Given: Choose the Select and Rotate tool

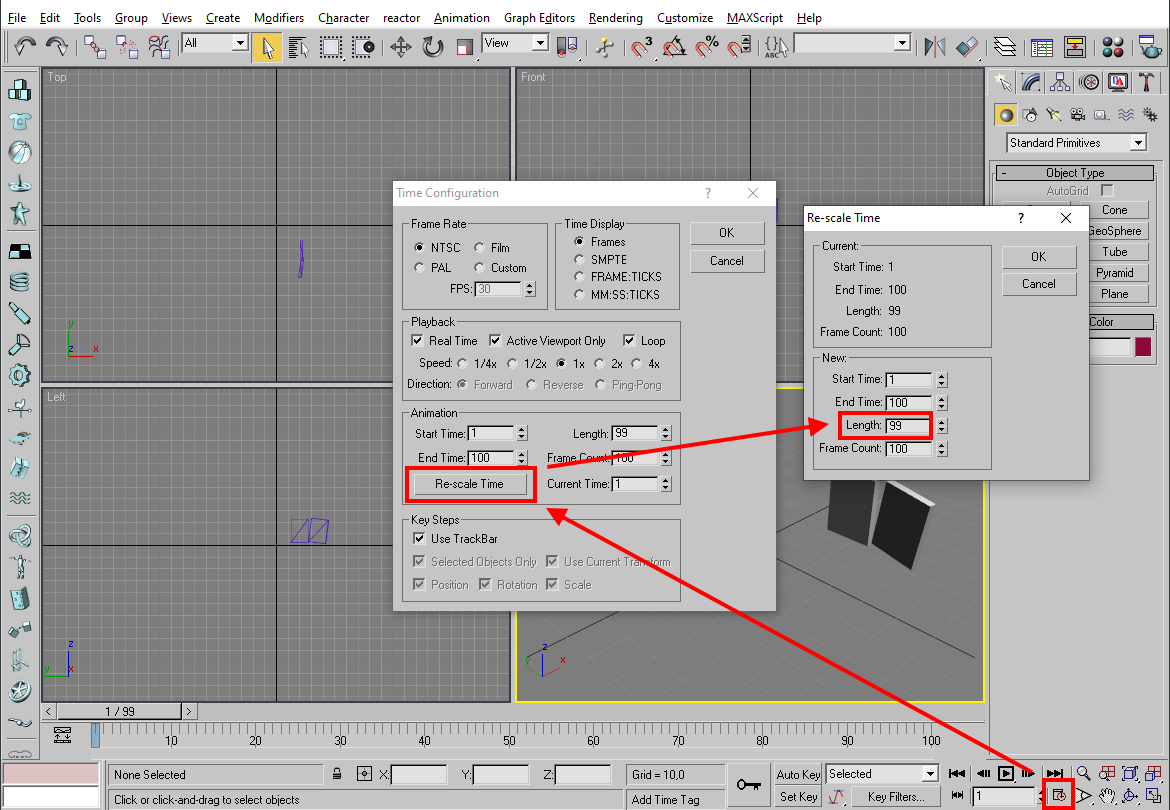Looking at the screenshot, I should tap(433, 47).
